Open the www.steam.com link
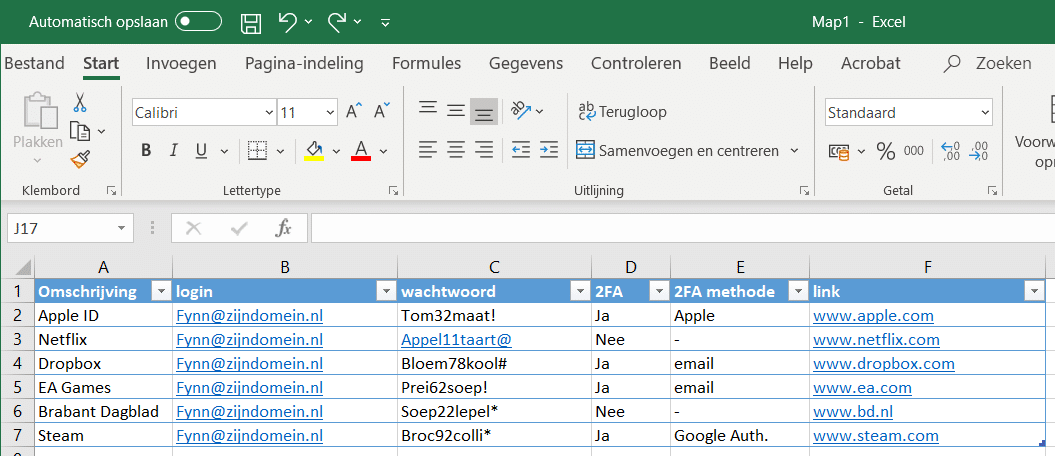Viewport: 1055px width, 456px height. point(875,436)
